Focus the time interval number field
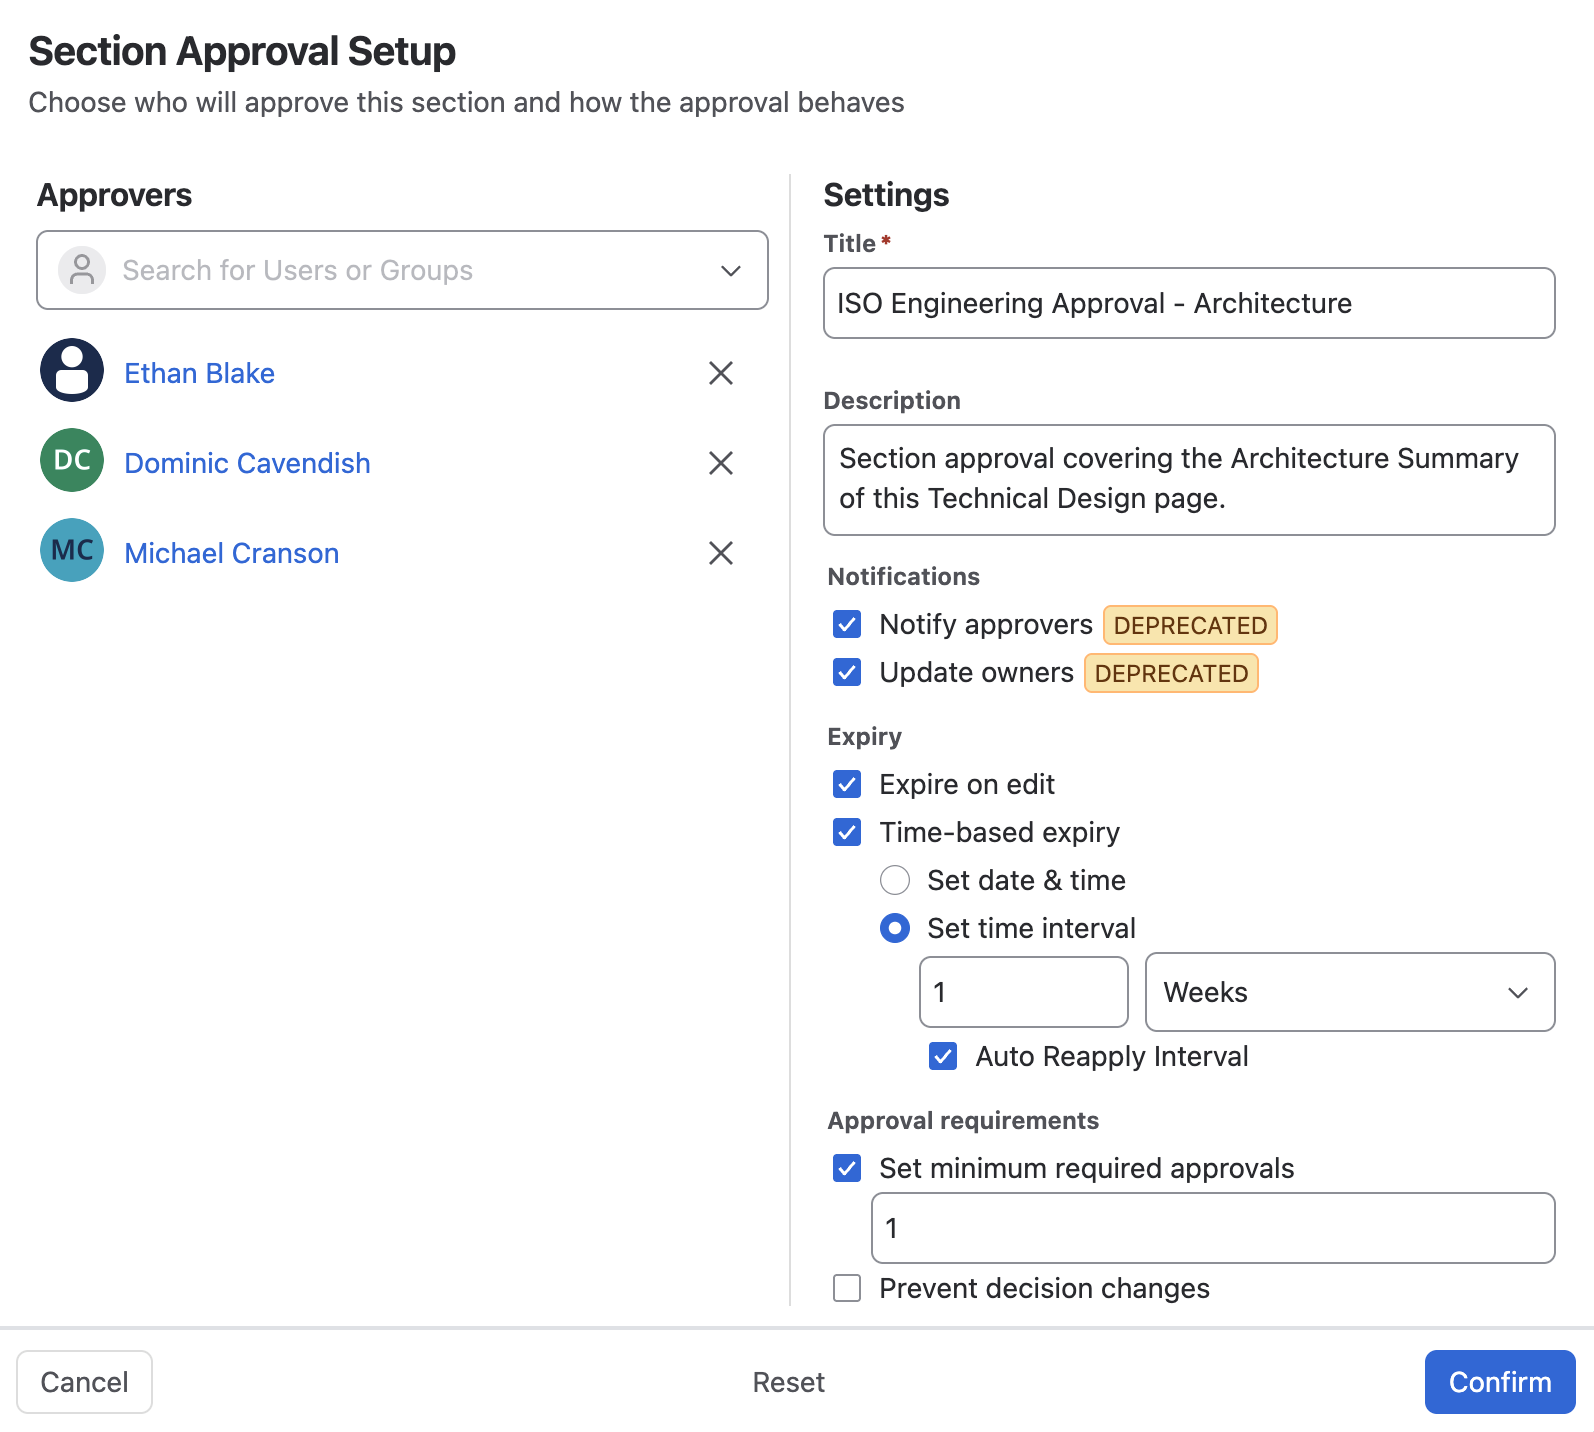 tap(1024, 992)
